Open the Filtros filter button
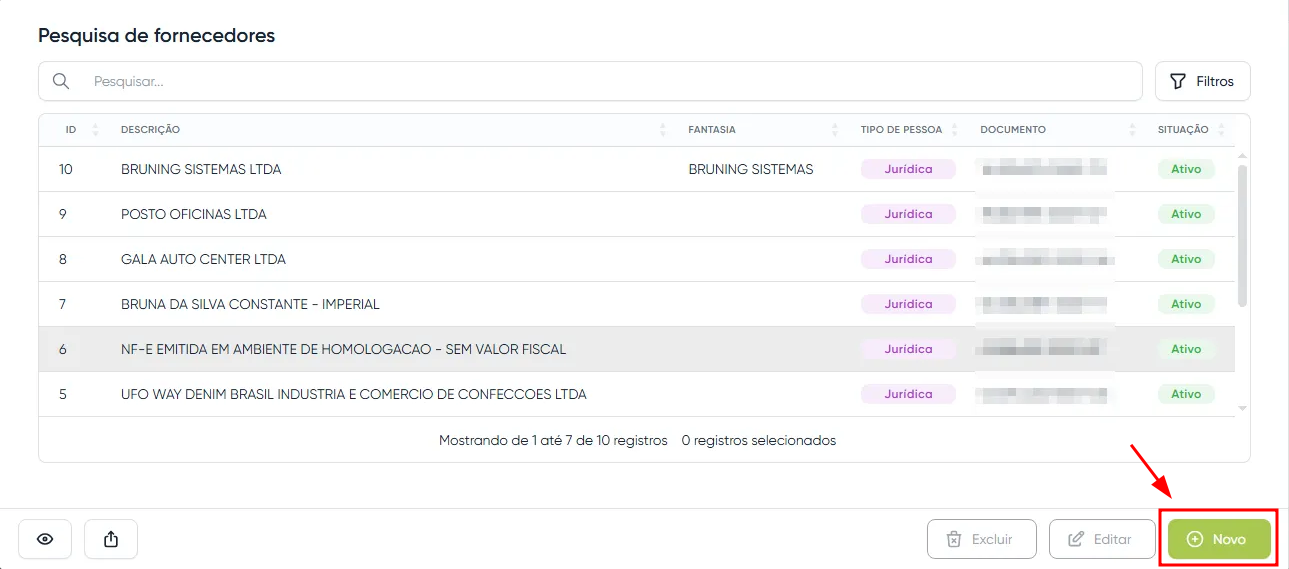The height and width of the screenshot is (569, 1289). [x=1202, y=81]
